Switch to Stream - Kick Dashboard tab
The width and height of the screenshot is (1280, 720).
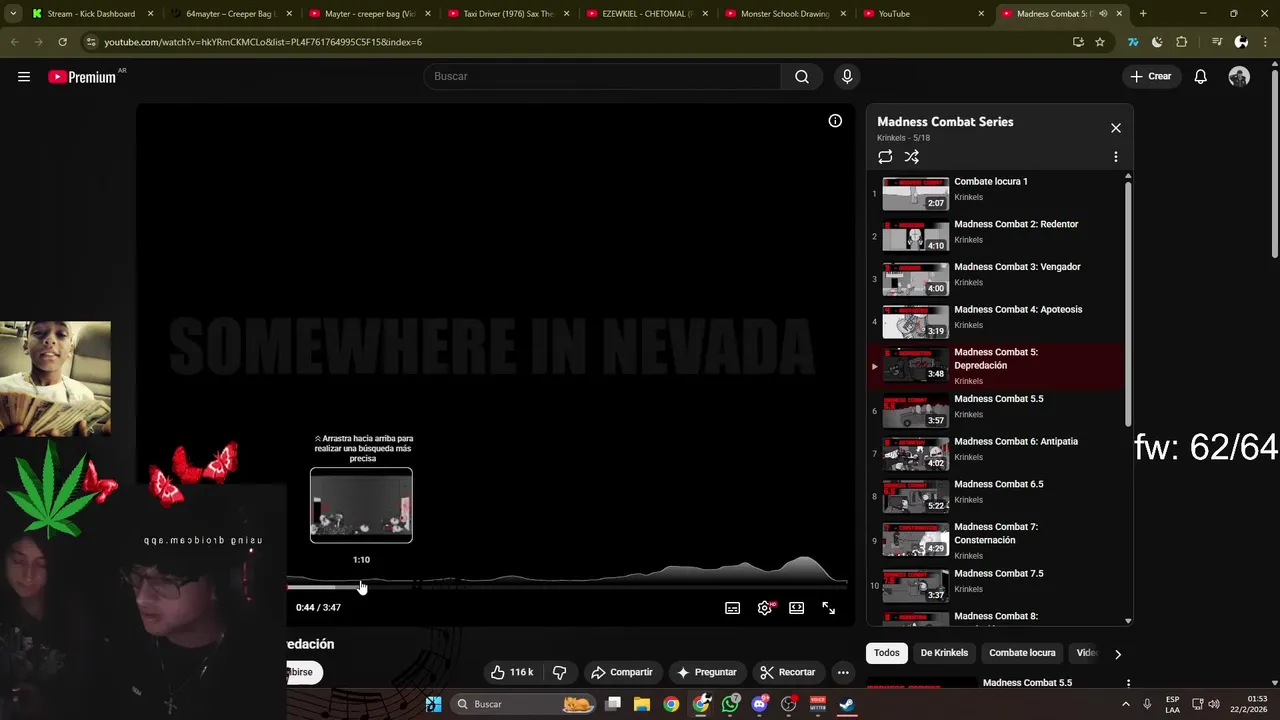coord(91,14)
